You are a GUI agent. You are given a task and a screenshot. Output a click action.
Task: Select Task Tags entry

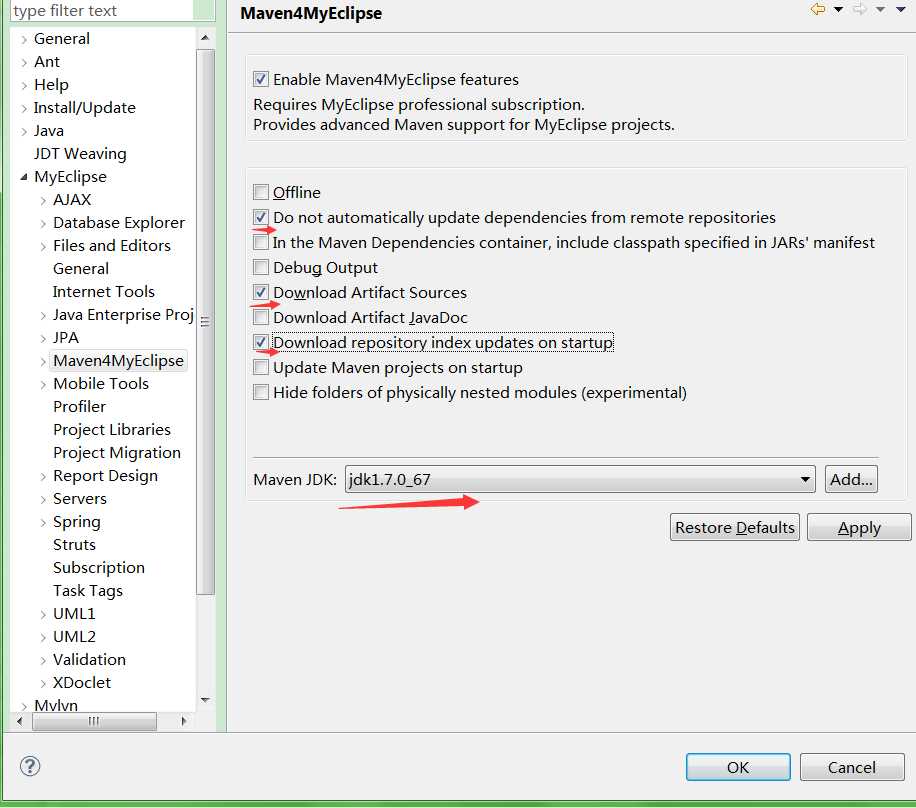click(x=88, y=591)
